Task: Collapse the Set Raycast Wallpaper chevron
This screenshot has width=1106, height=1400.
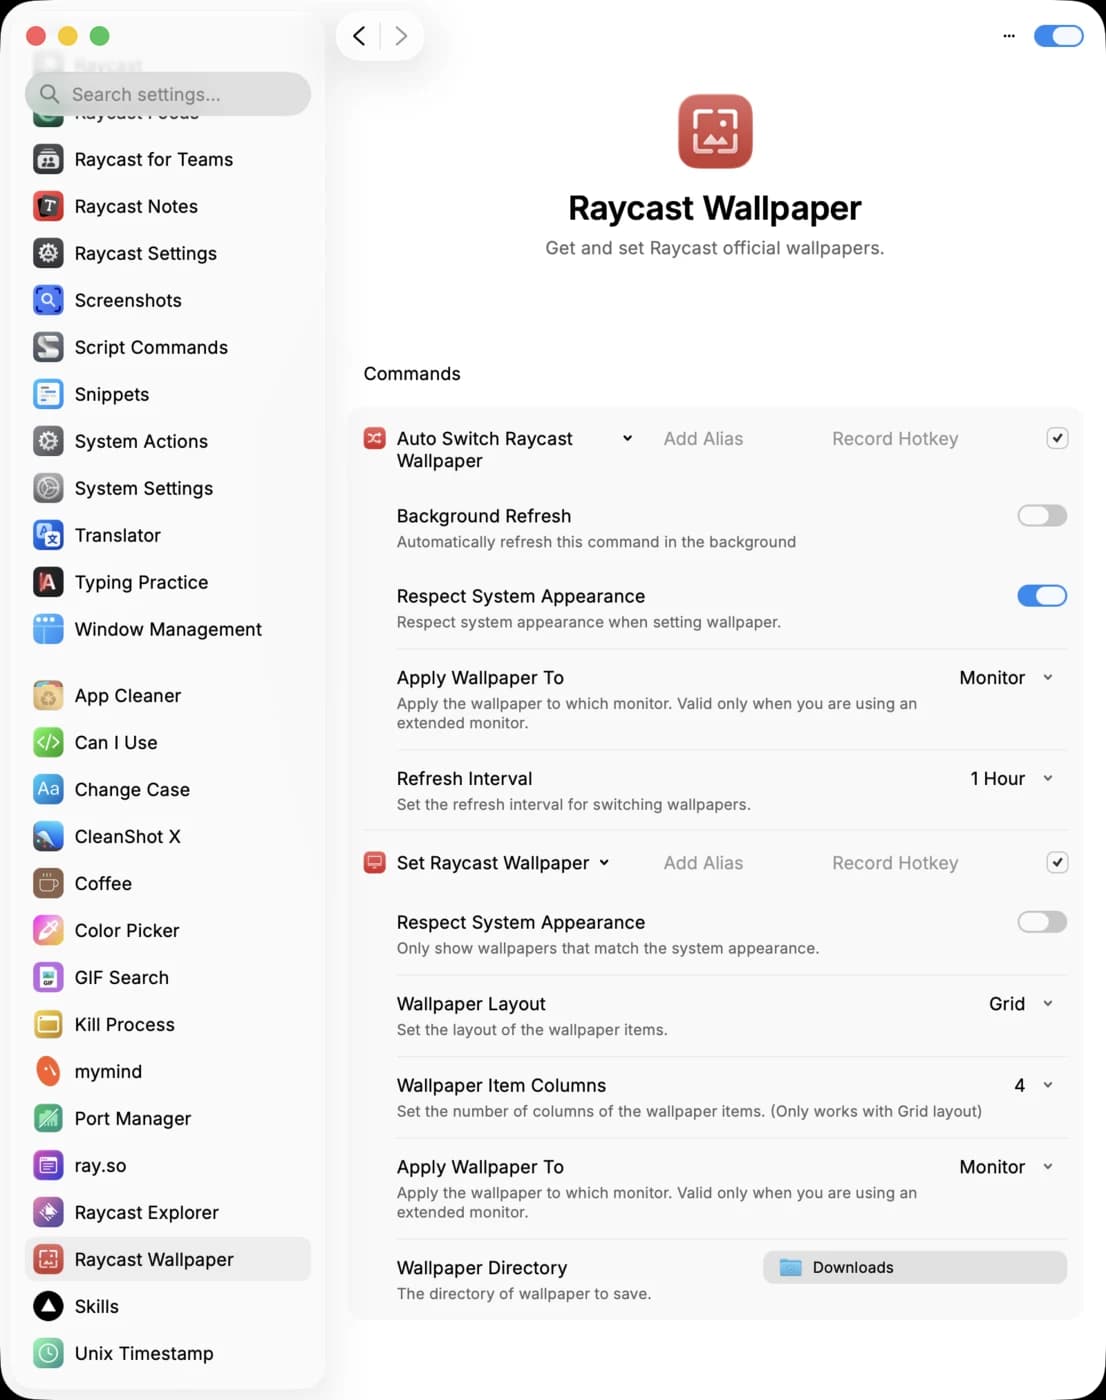Action: pos(604,862)
